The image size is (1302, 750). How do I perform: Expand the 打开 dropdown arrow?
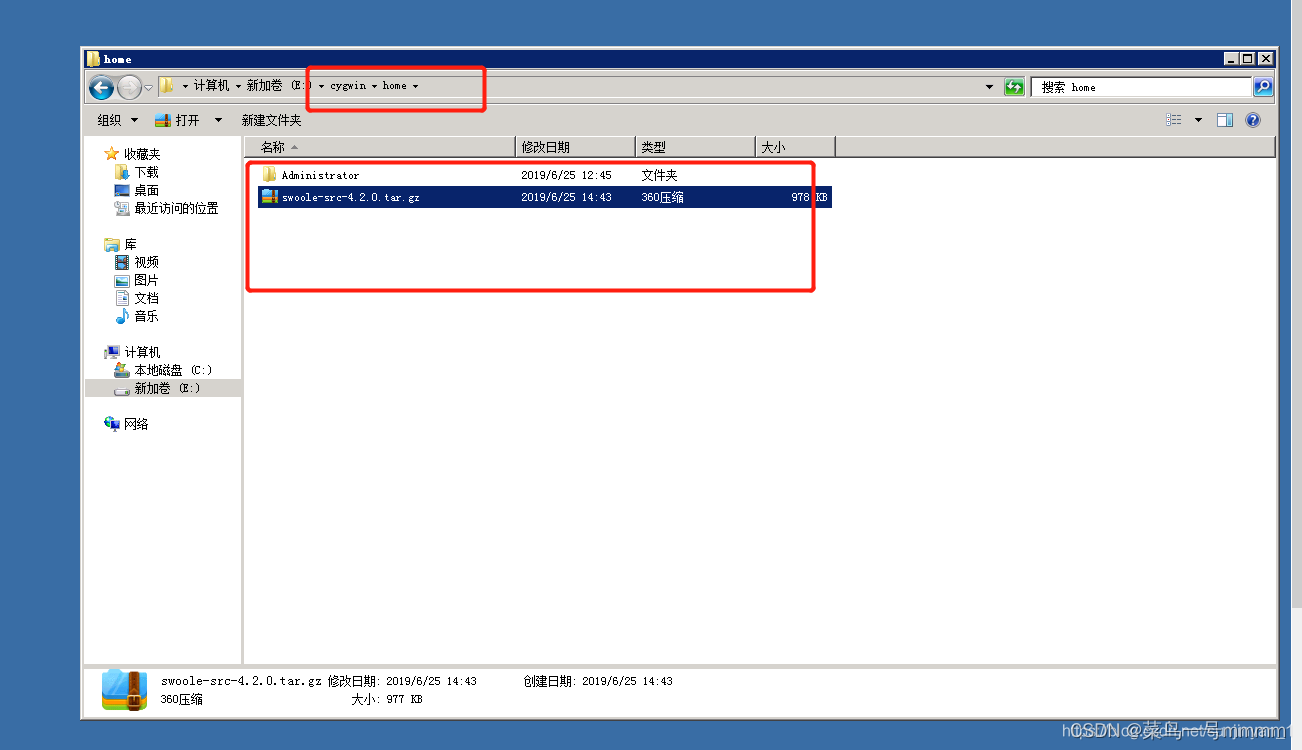[x=219, y=120]
